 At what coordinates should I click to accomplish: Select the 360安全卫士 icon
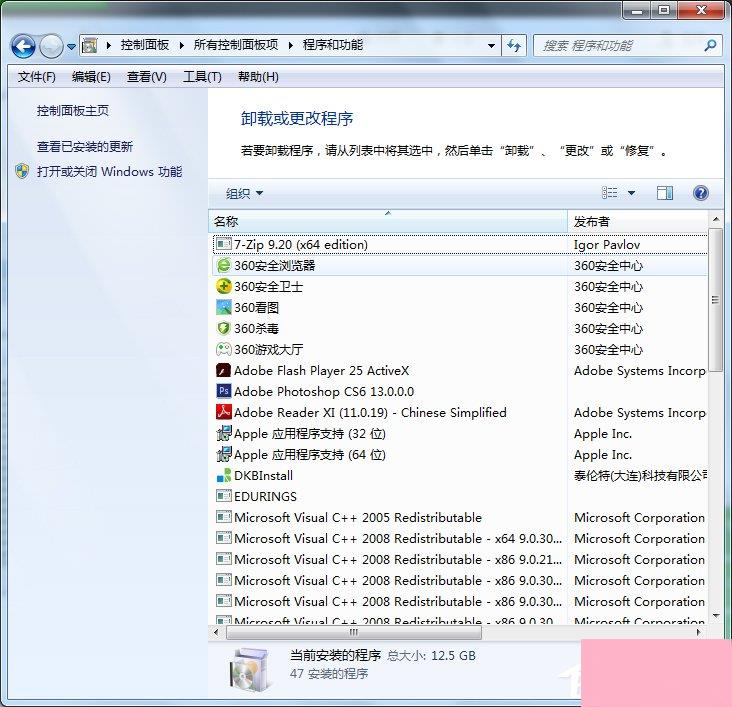click(224, 286)
